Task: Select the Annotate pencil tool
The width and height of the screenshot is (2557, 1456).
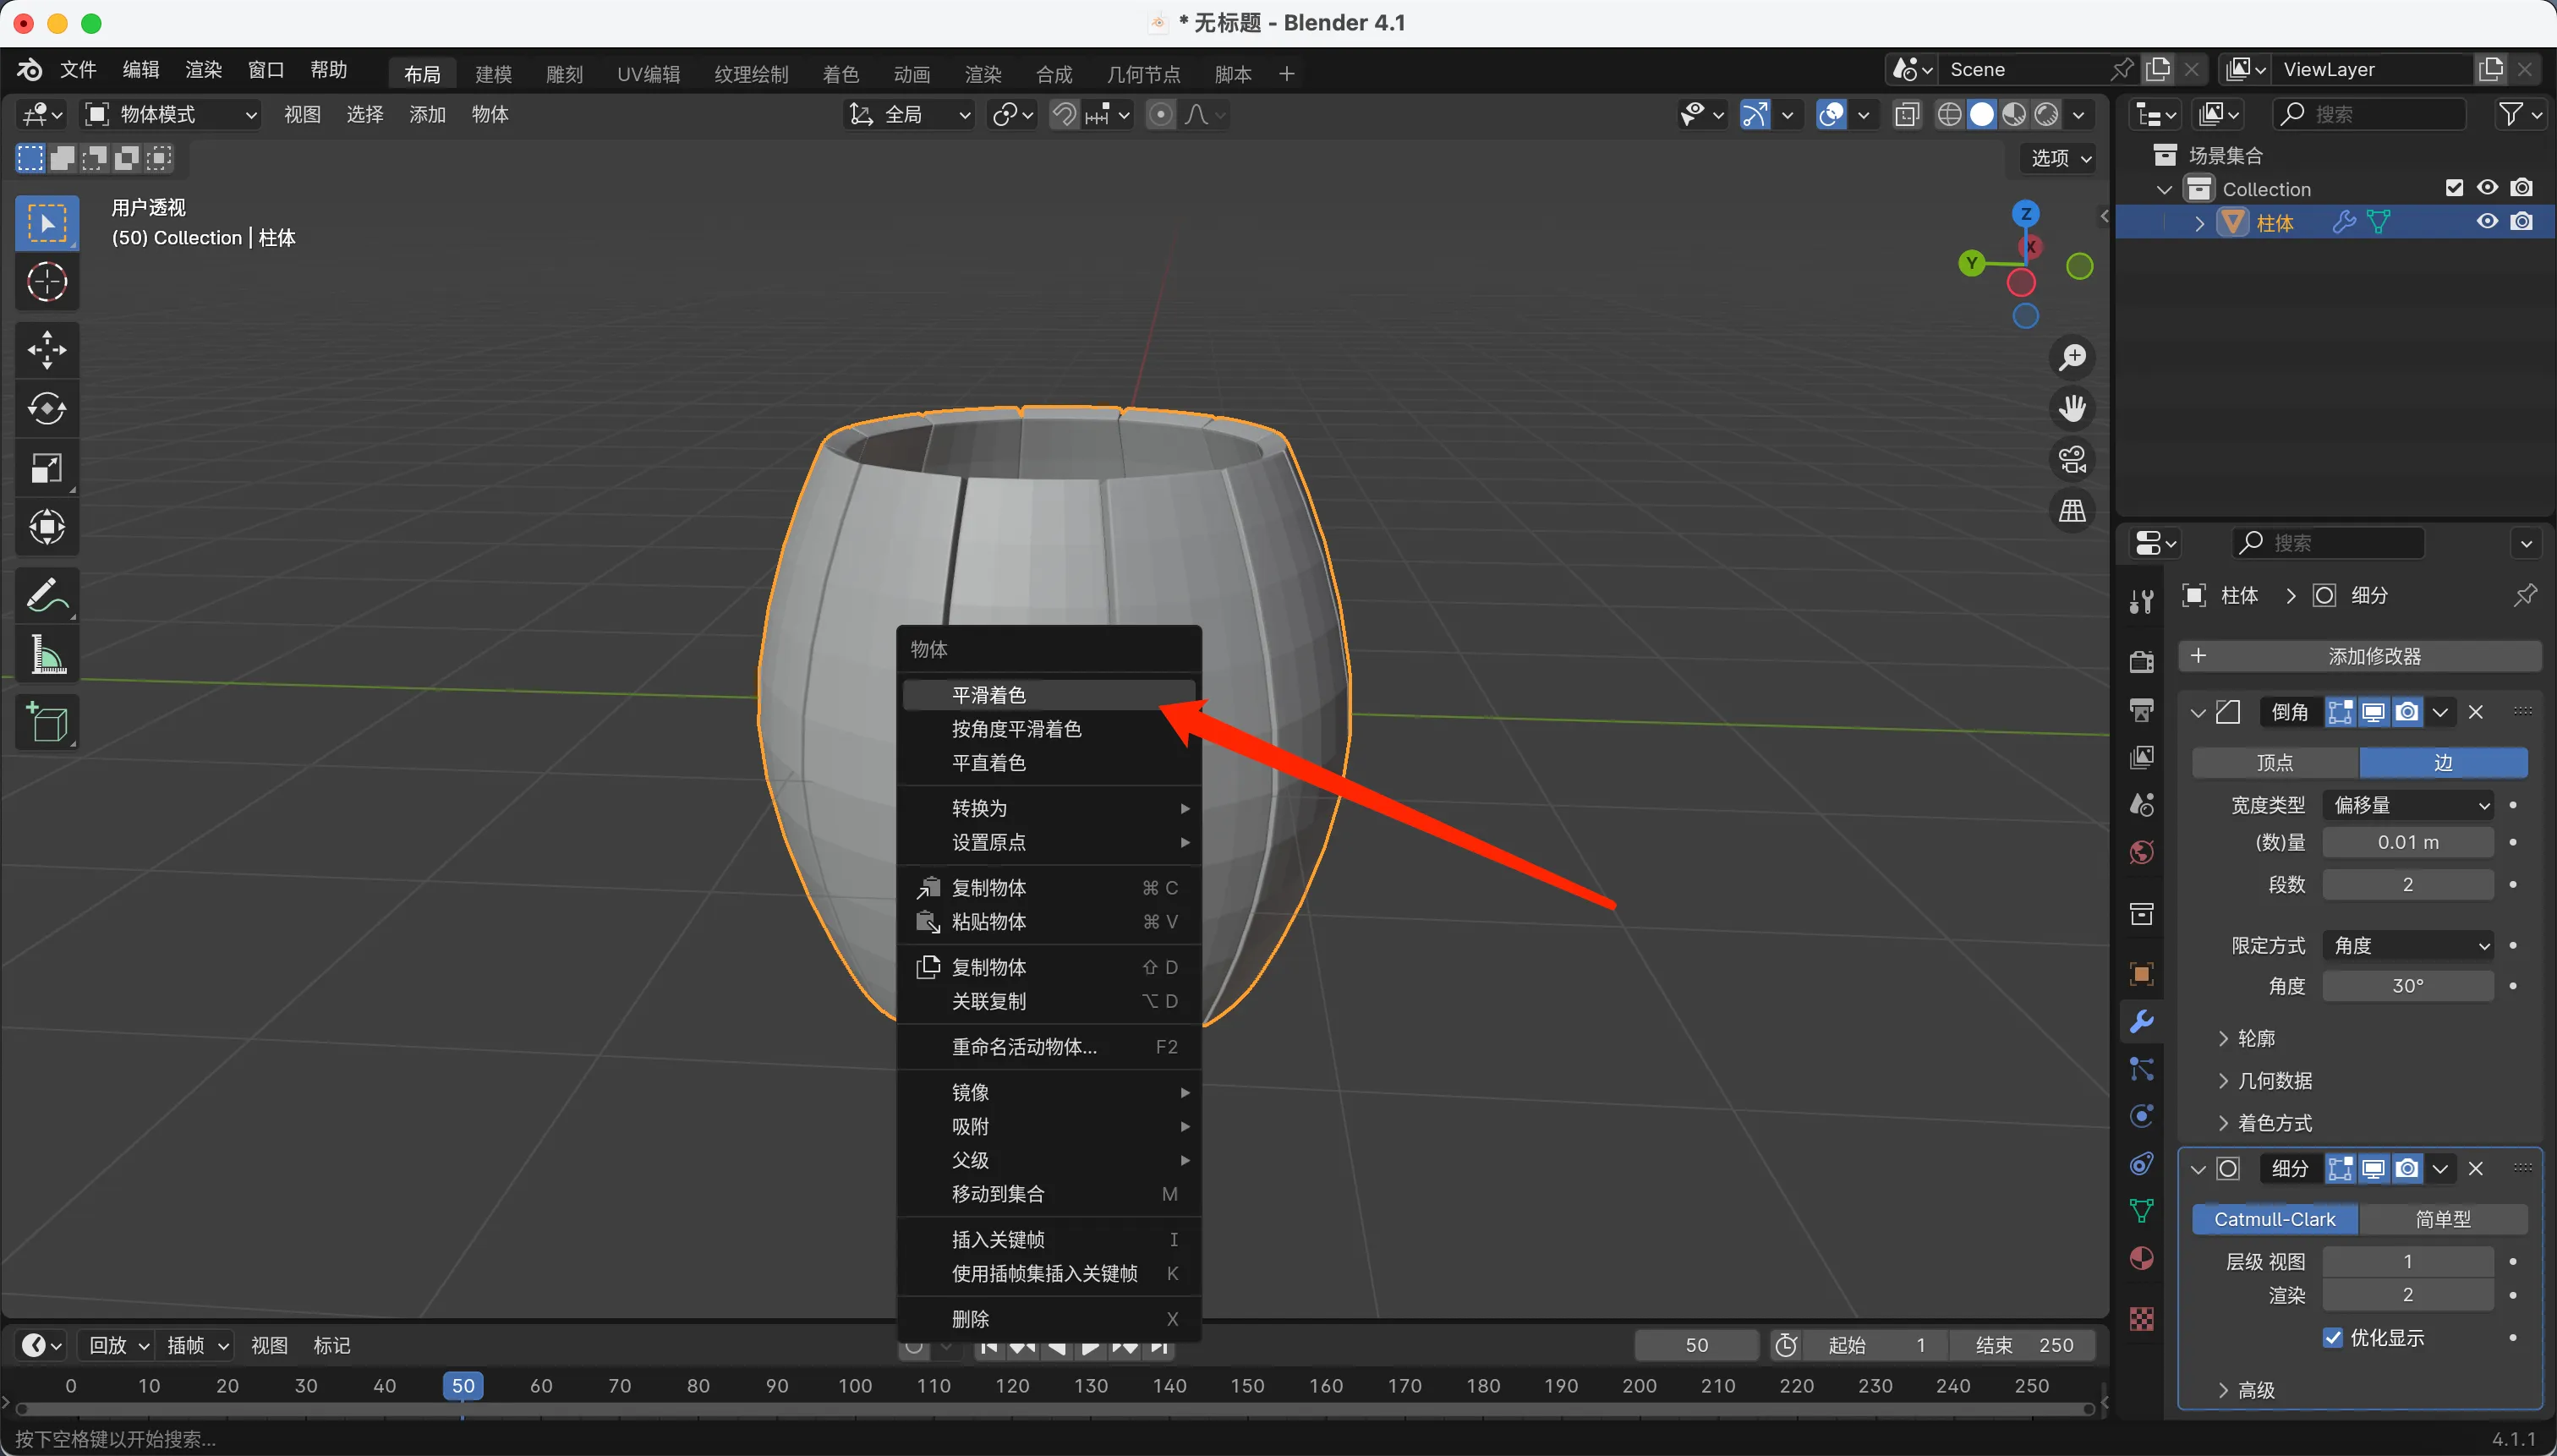Action: pyautogui.click(x=47, y=595)
